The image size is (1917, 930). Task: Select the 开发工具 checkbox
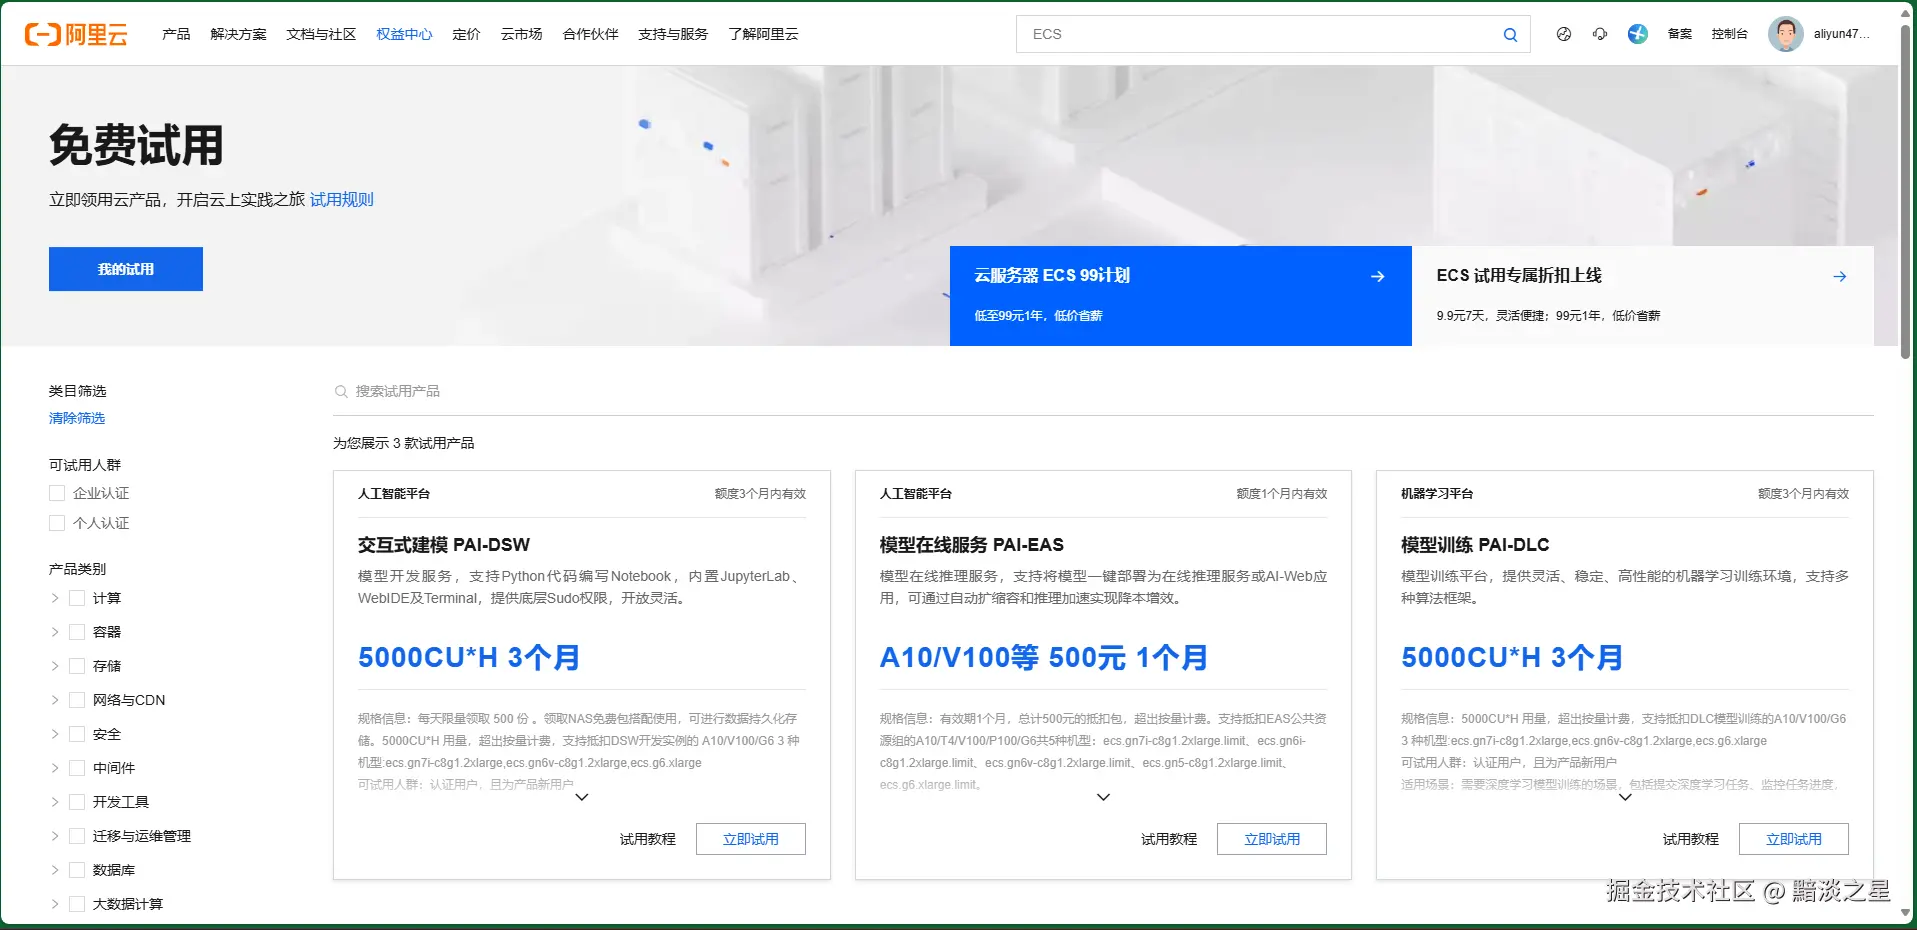coord(77,802)
